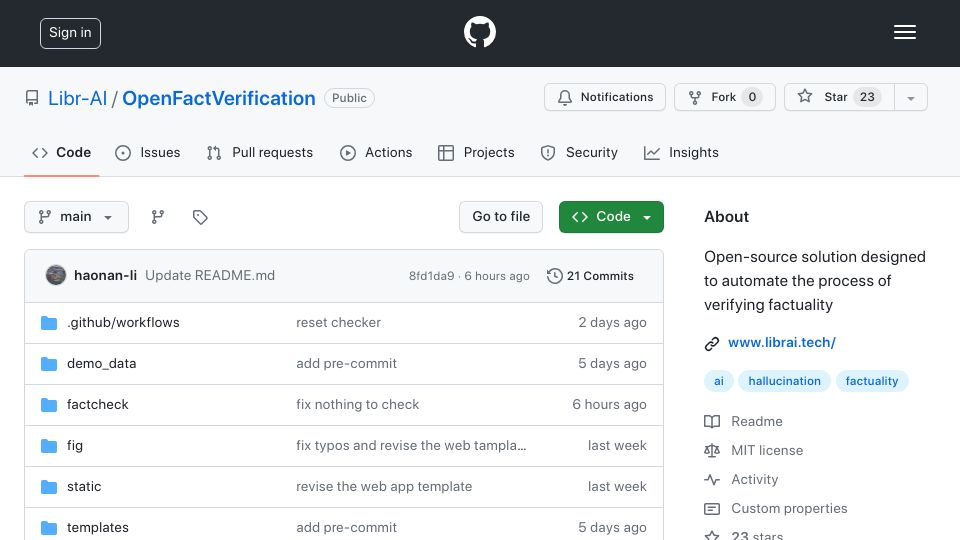Click the 6 hours ago timestamp for factcheck
The height and width of the screenshot is (540, 960).
pos(609,405)
